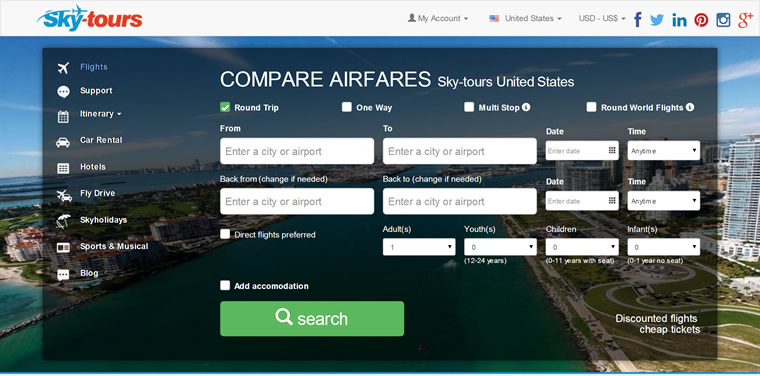Check the One Way checkbox
The width and height of the screenshot is (760, 376).
tap(347, 107)
